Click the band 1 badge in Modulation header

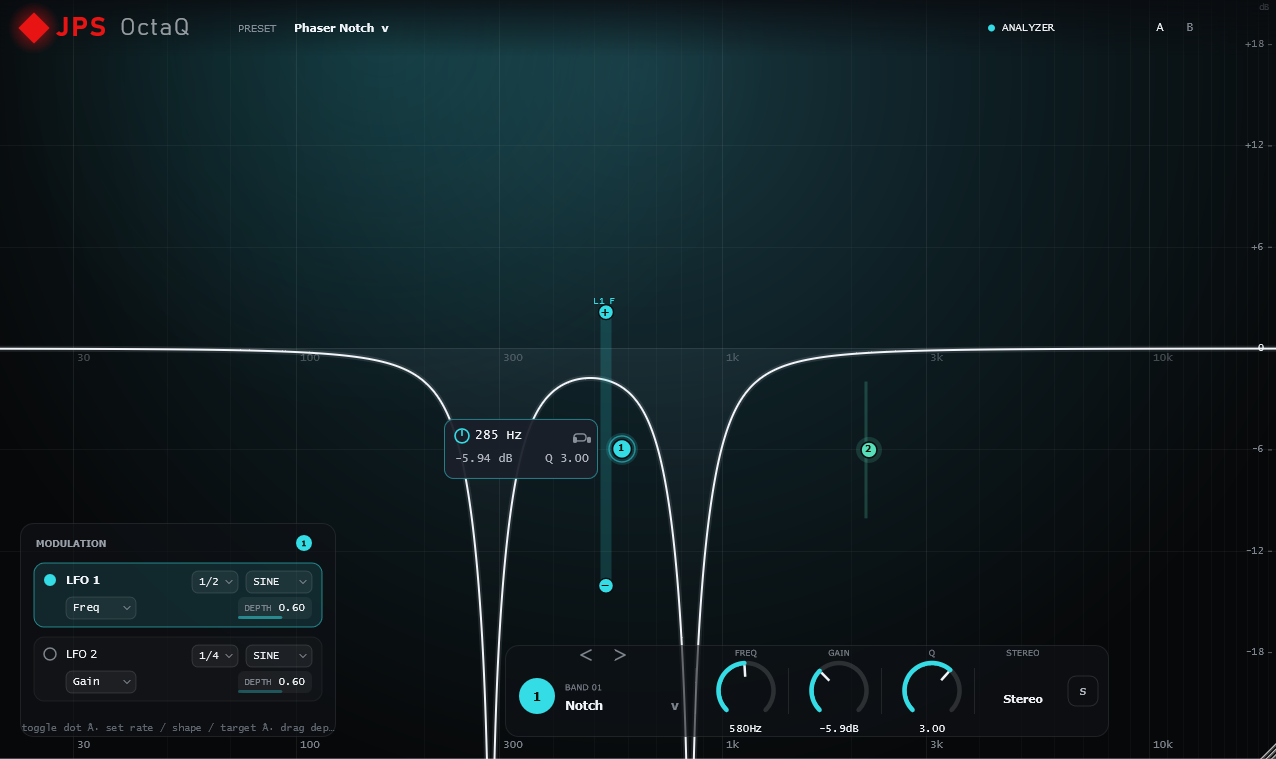pos(304,543)
